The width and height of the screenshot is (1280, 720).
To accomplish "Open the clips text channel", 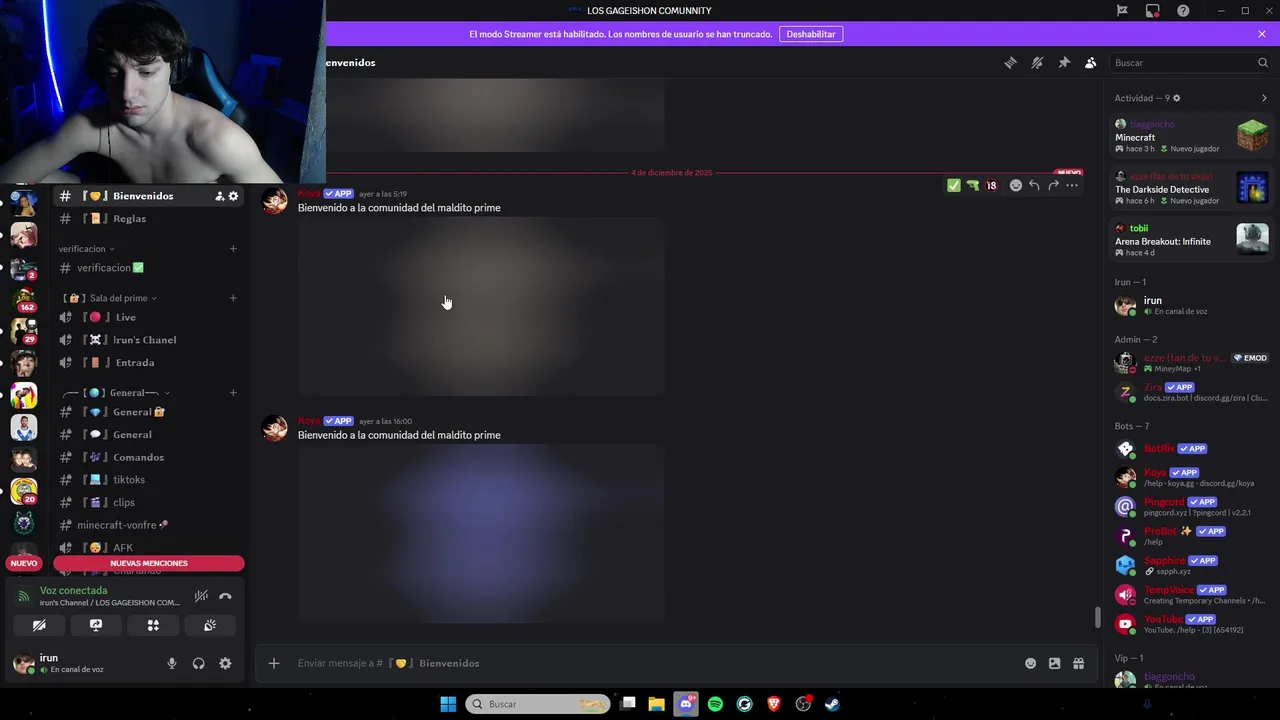I will [148, 502].
